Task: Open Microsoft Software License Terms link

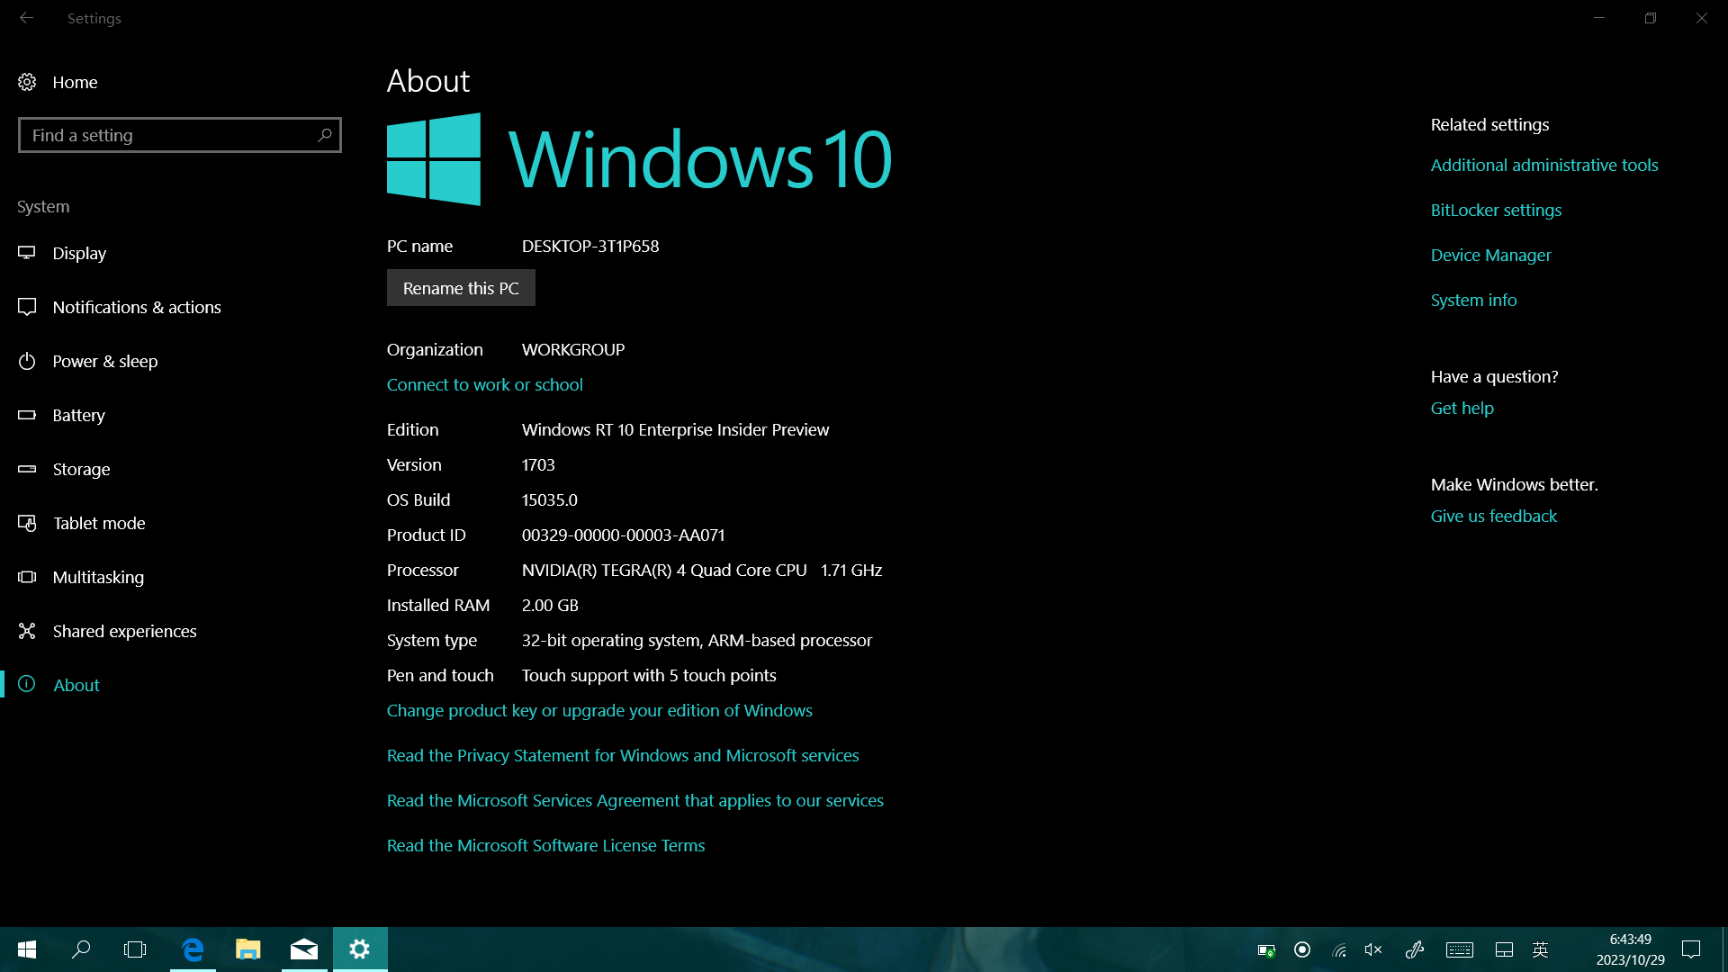Action: pyautogui.click(x=546, y=845)
